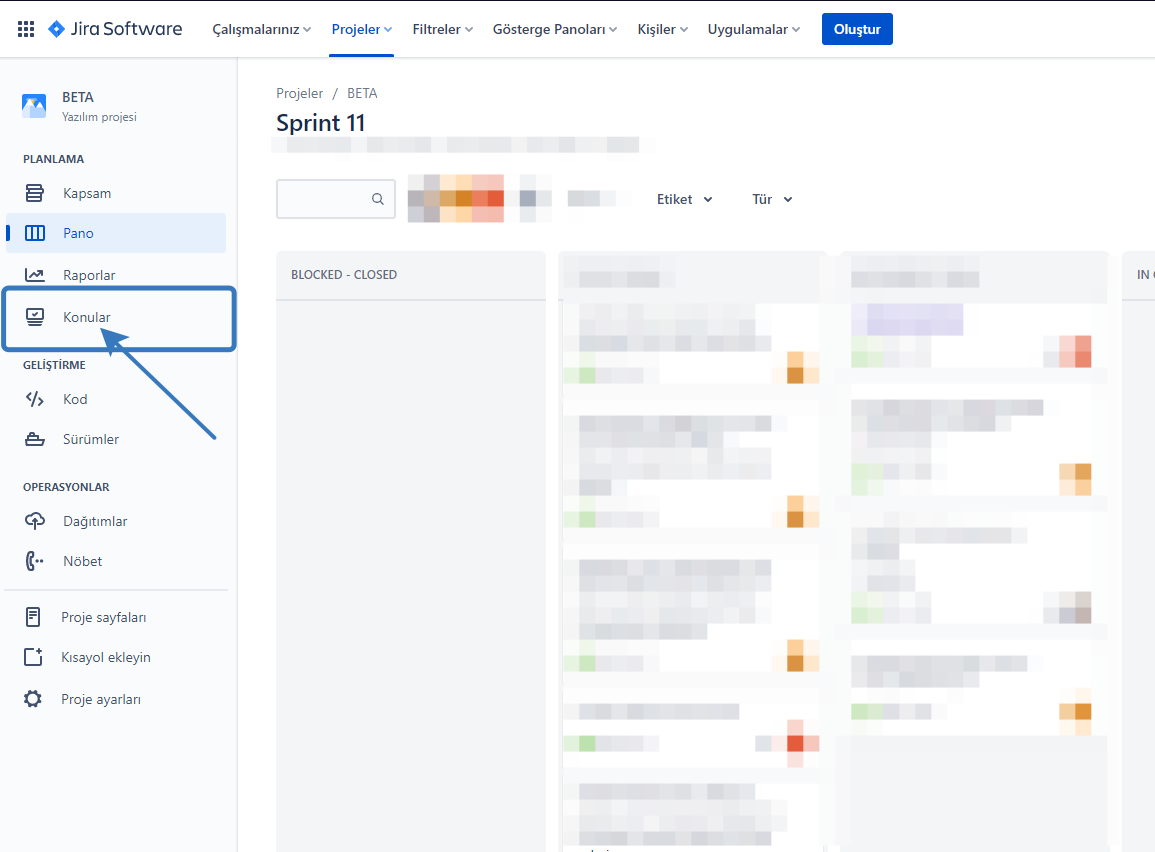This screenshot has height=852, width=1155.
Task: Open the Projeler navigation dropdown
Action: pos(361,29)
